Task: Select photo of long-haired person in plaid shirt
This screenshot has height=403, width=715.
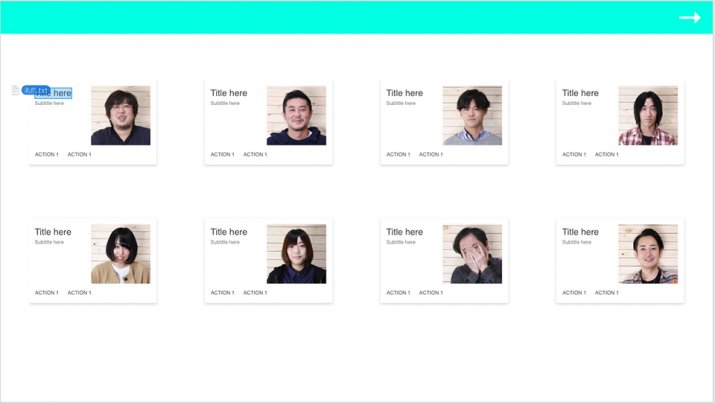Action: pos(648,115)
